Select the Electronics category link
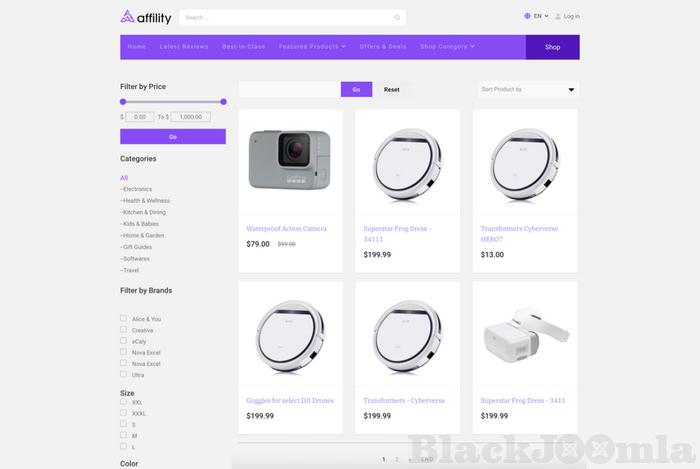700x469 pixels. (x=136, y=189)
